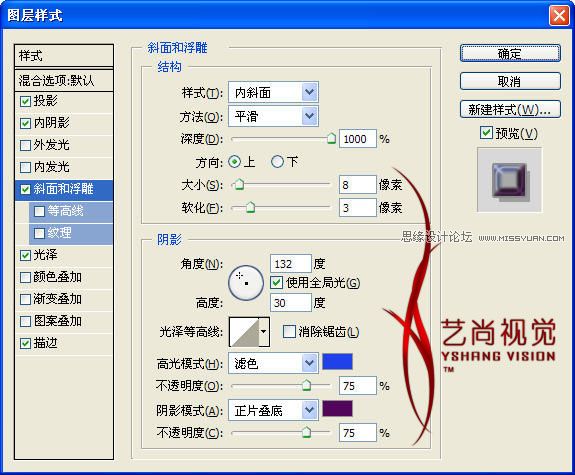Click the 新建样式(W)... button
Viewport: 575px width, 475px height.
(510, 109)
